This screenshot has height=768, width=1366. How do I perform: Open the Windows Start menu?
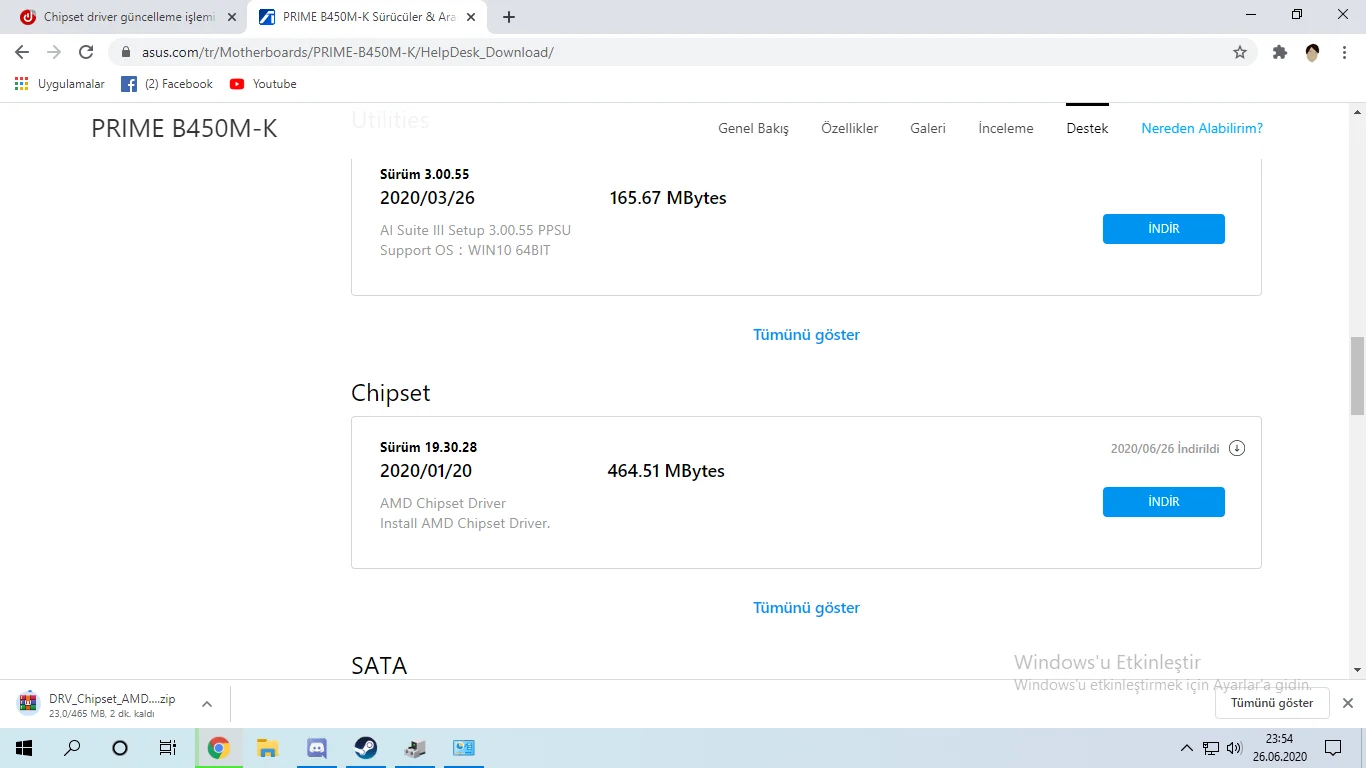click(24, 748)
